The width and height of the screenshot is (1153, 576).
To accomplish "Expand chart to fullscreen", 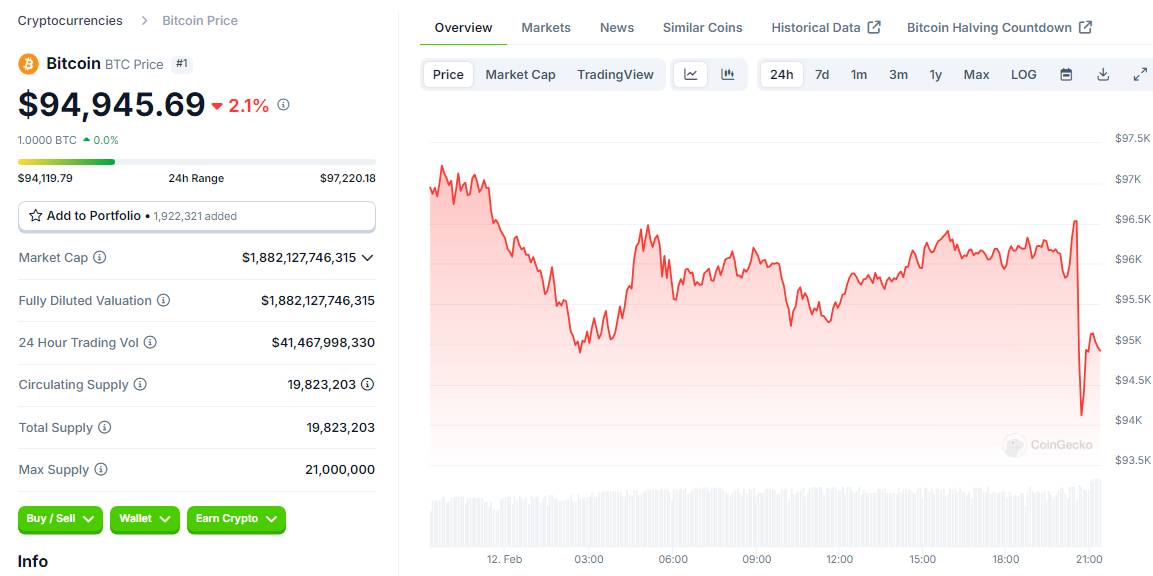I will pyautogui.click(x=1140, y=74).
